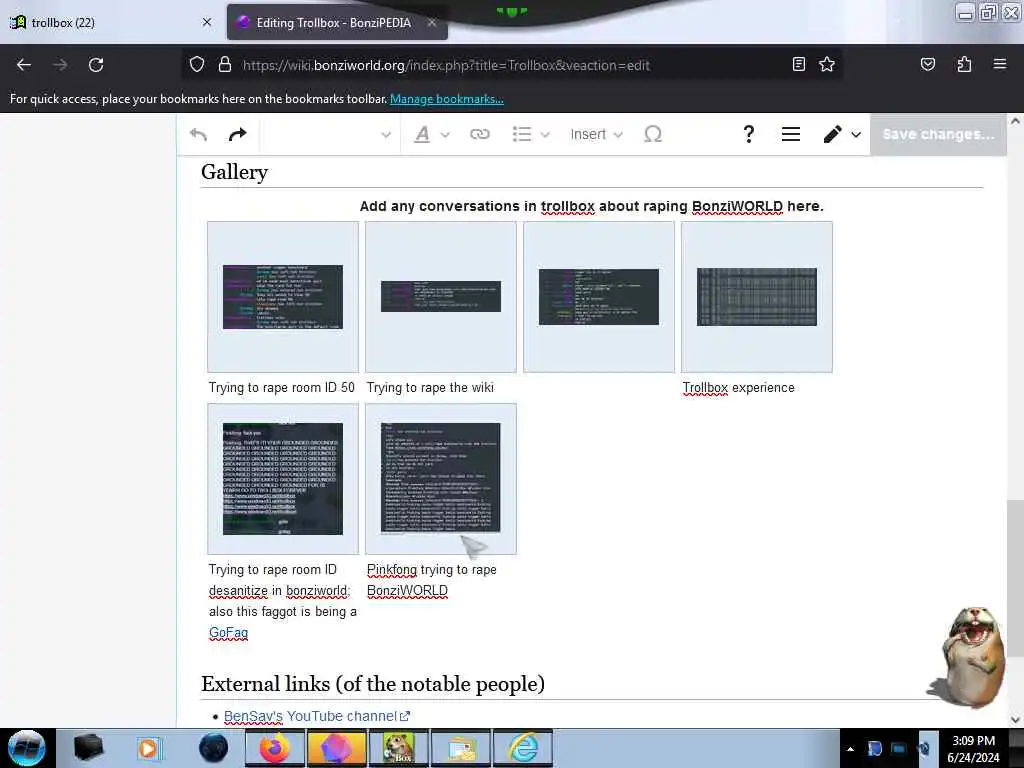Click the Trollbox experience caption text
Viewport: 1024px width, 768px height.
739,387
